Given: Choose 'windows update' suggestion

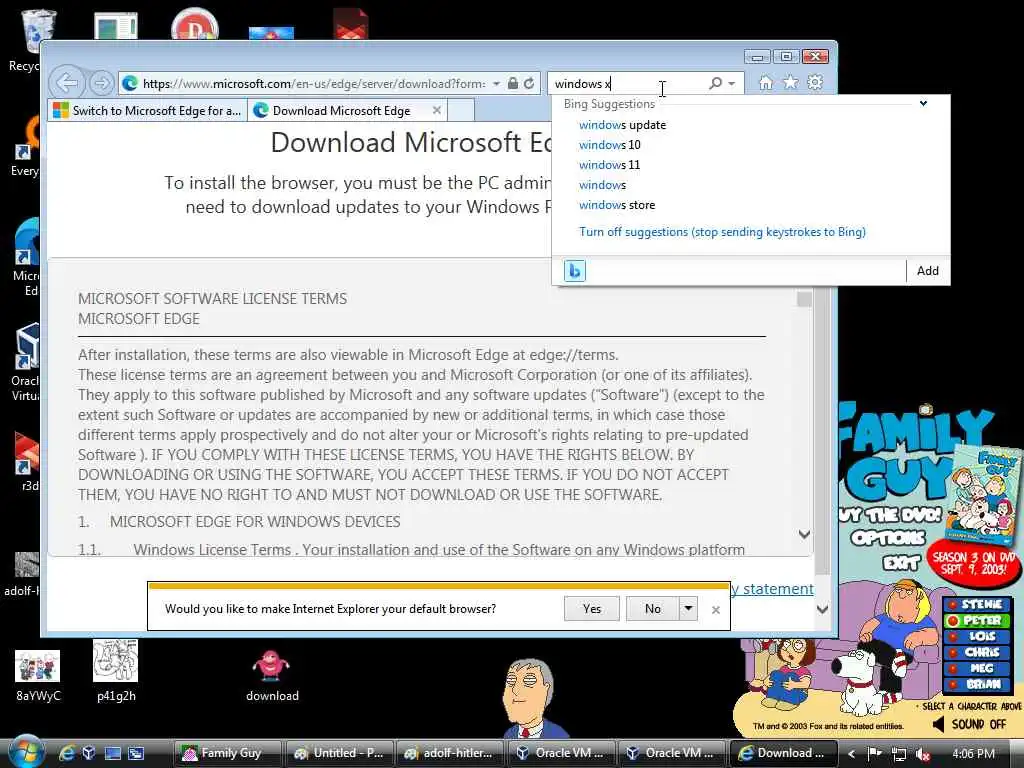Looking at the screenshot, I should pyautogui.click(x=622, y=125).
